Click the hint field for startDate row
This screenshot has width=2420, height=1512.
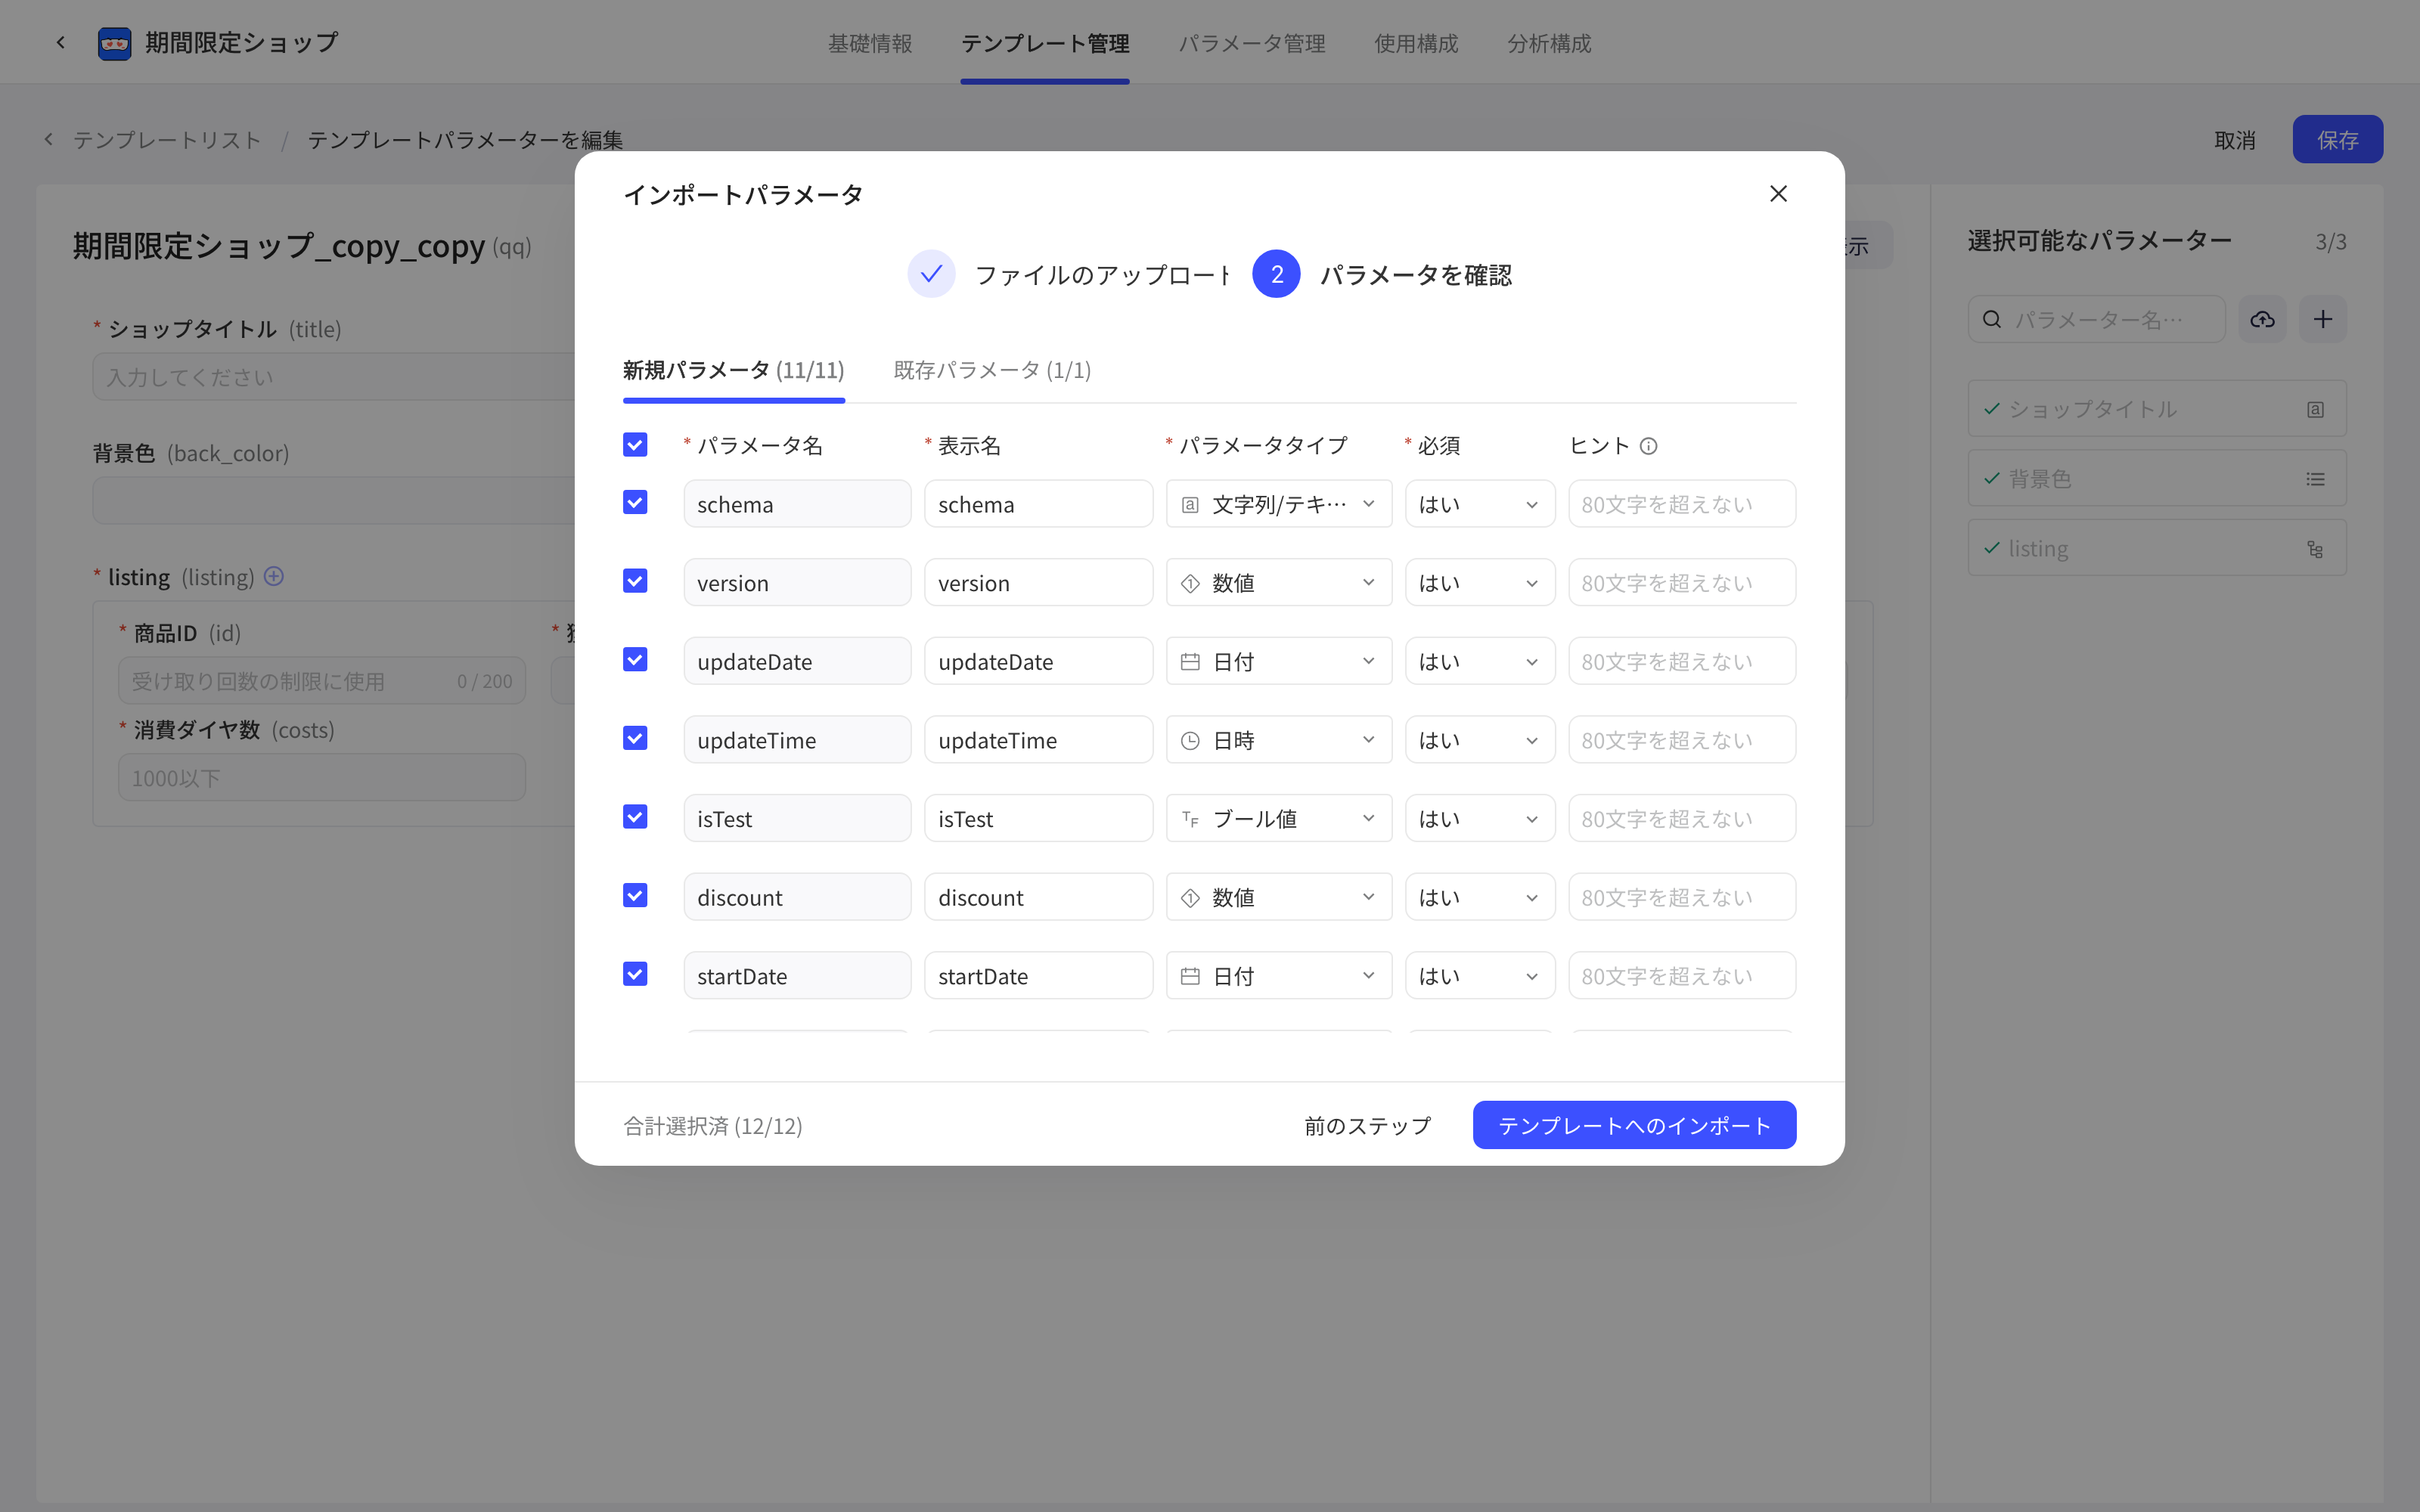pyautogui.click(x=1682, y=976)
